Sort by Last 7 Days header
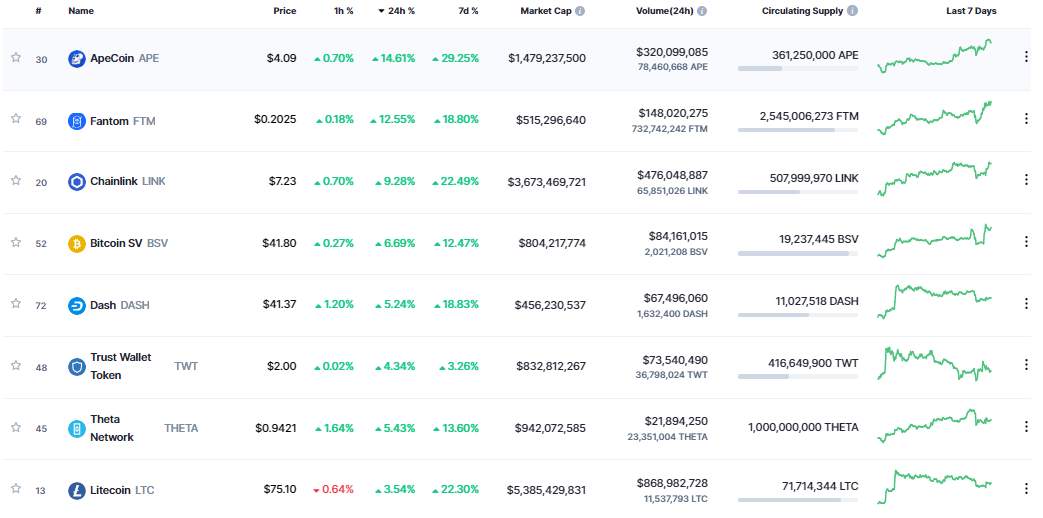 pos(971,11)
